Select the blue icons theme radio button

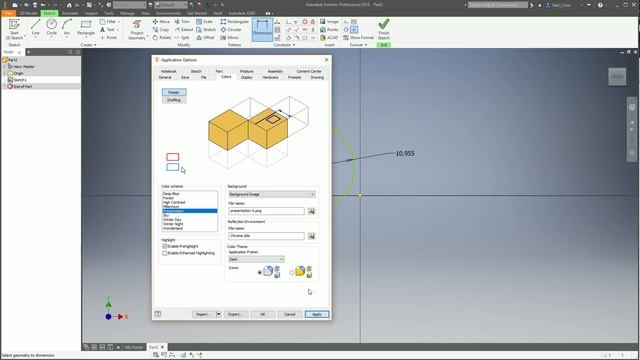[260, 272]
